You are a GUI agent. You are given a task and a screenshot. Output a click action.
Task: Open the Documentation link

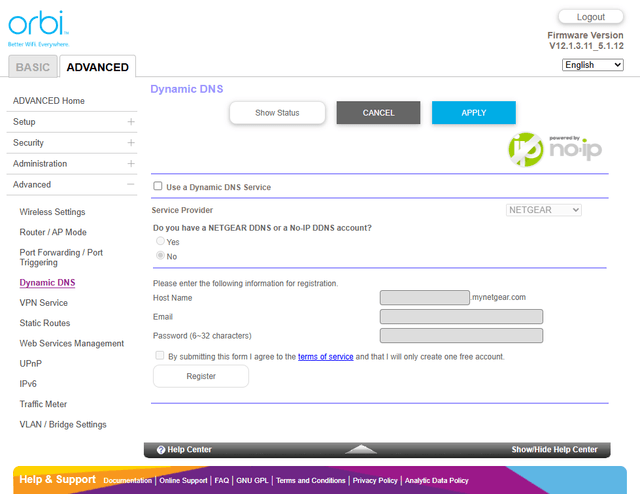pos(127,481)
